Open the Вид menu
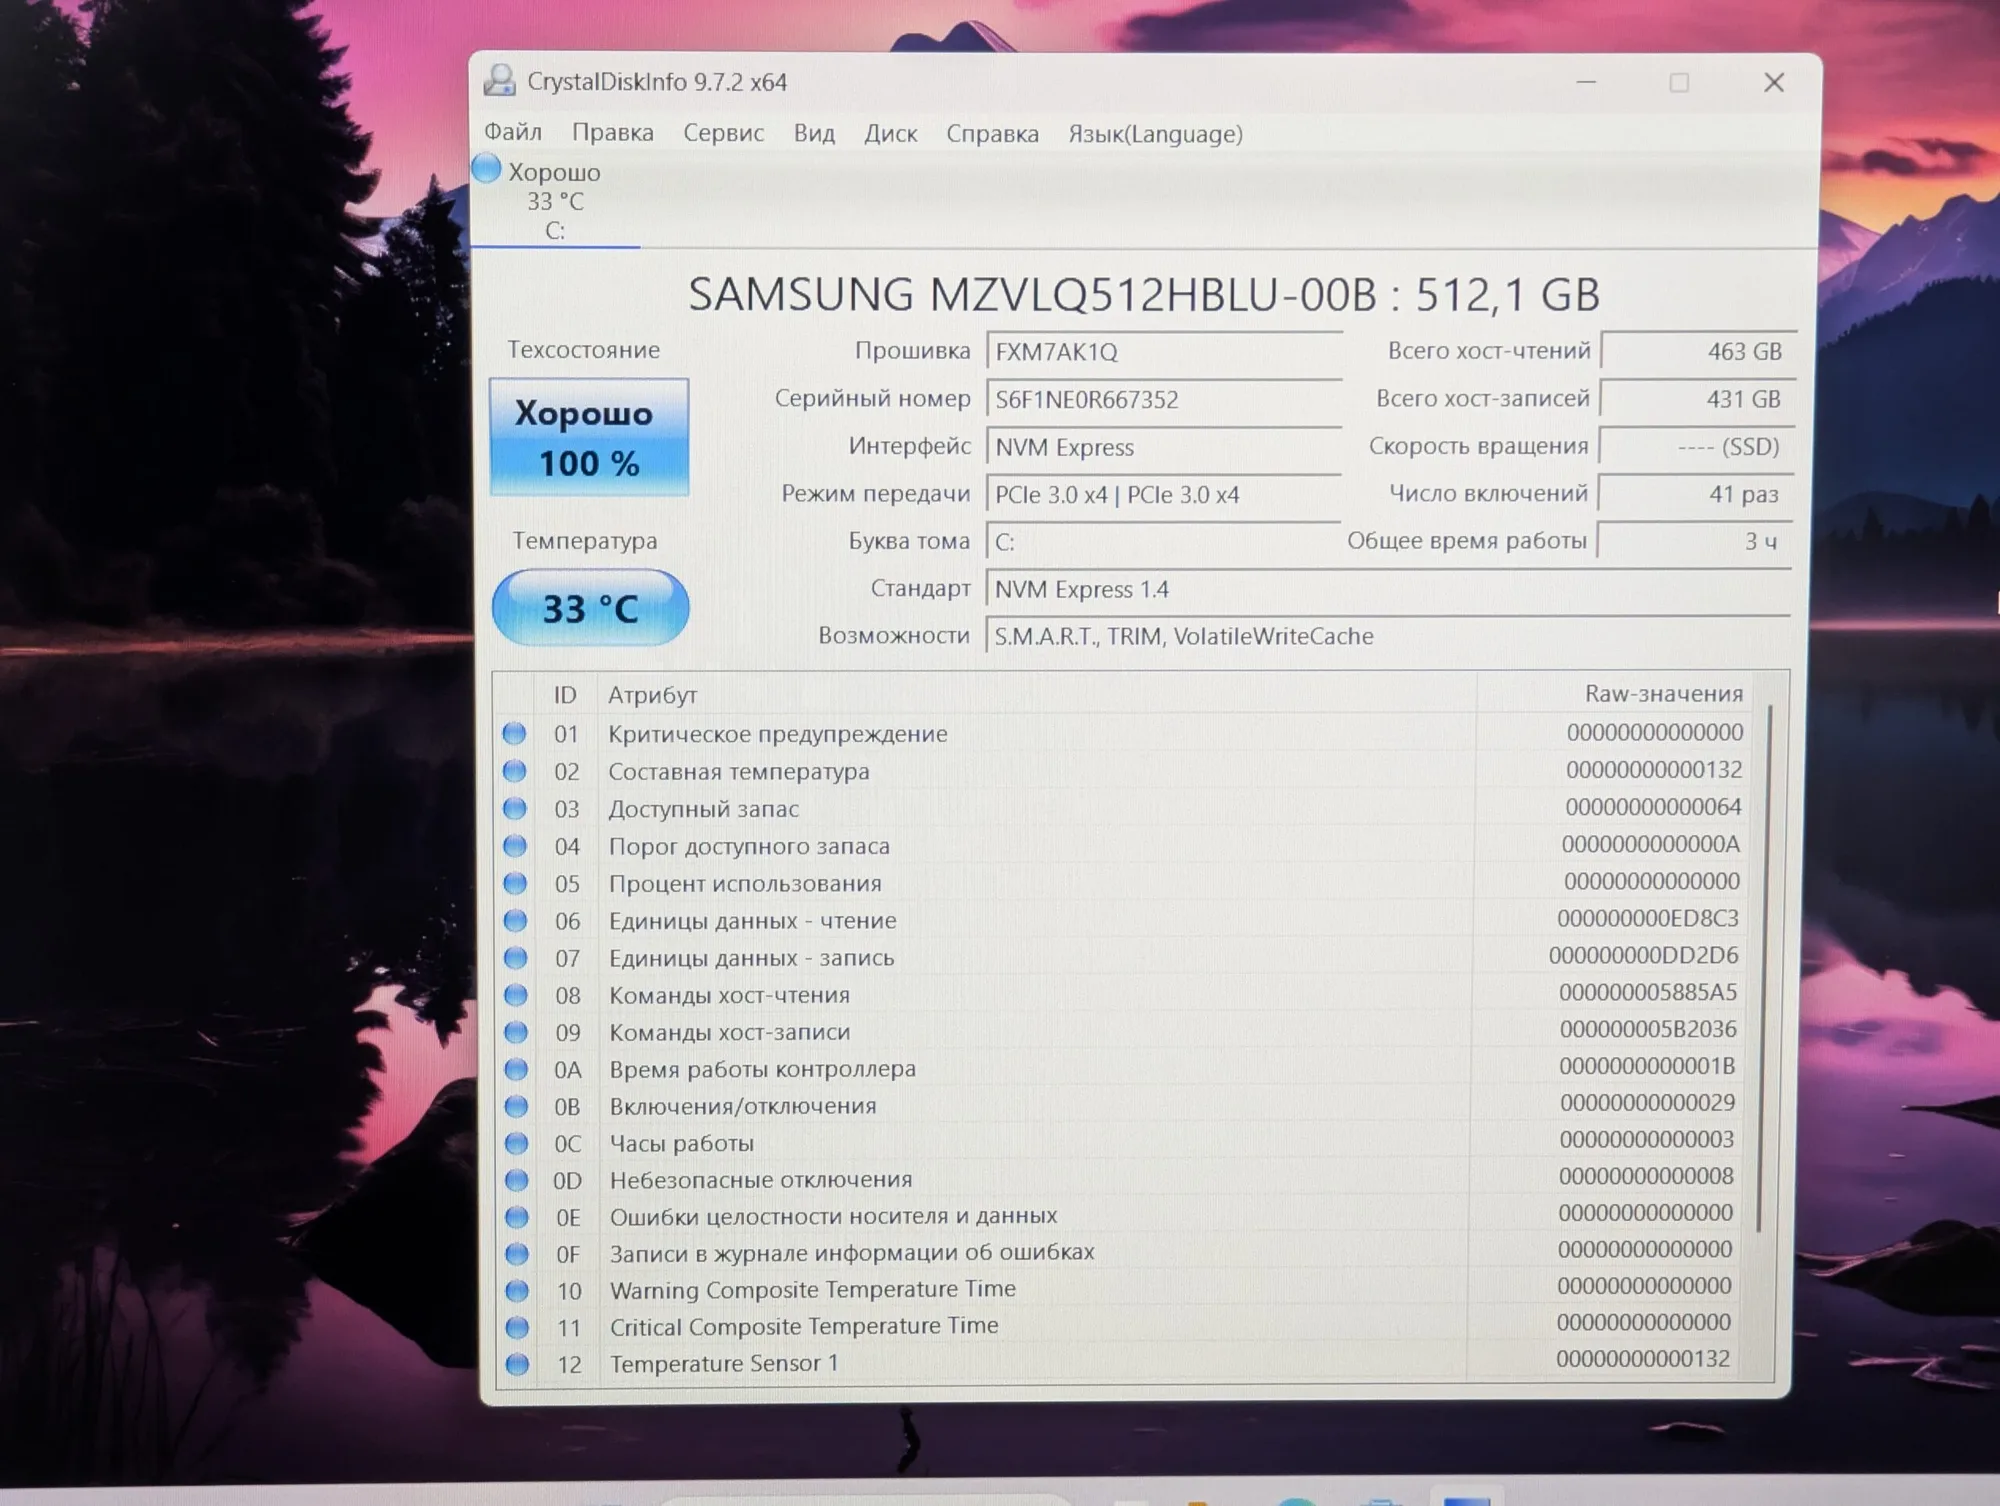This screenshot has width=2000, height=1506. click(x=814, y=133)
